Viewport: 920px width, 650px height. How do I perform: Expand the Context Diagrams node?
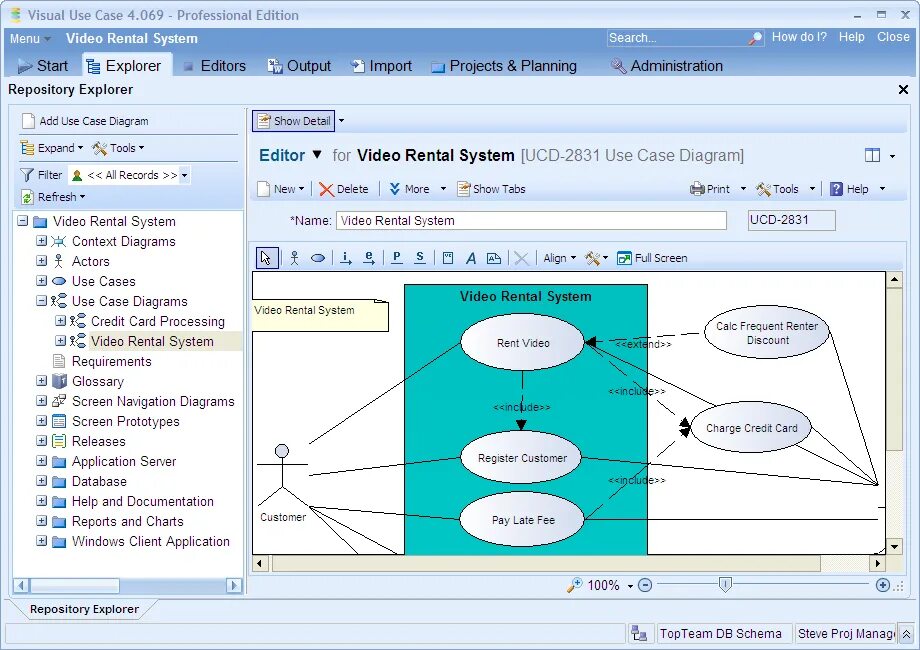[41, 241]
